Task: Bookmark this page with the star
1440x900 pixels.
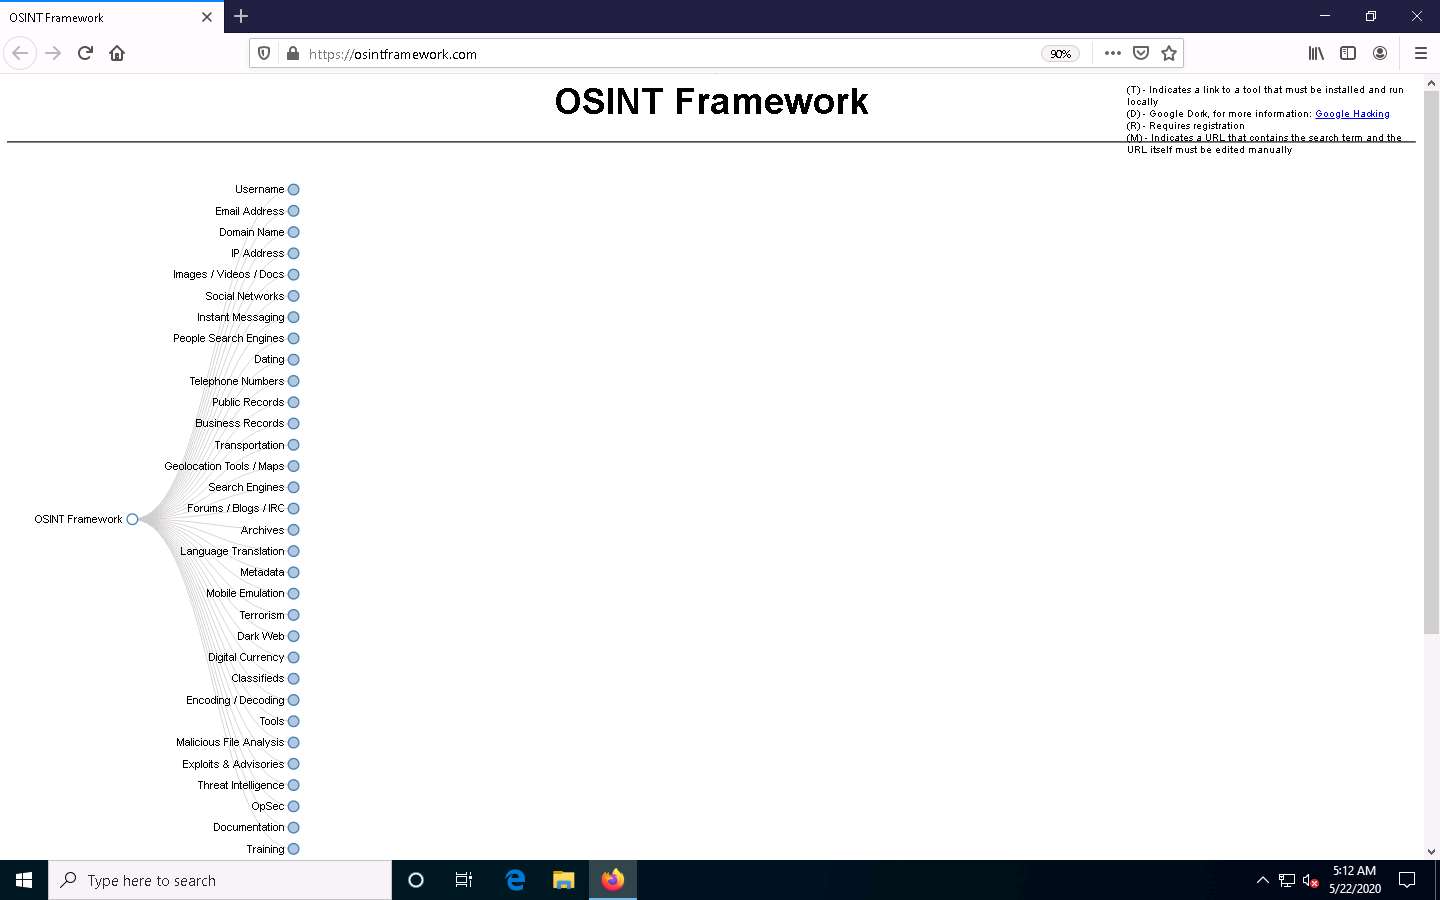Action: [1169, 53]
